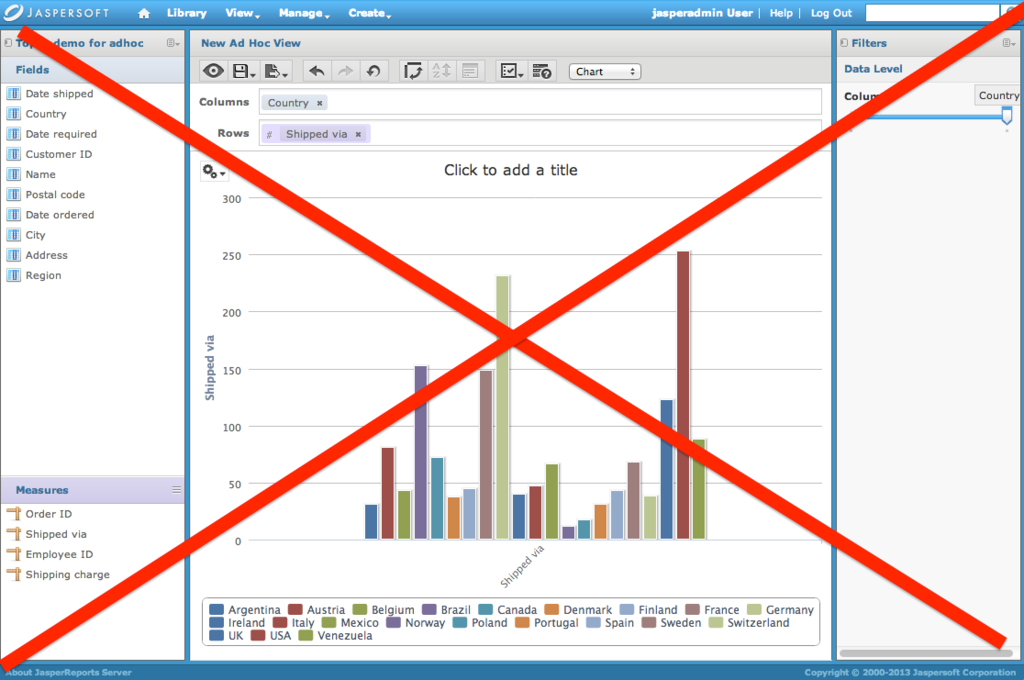Click the 'Click to add a title' text
1024x680 pixels.
[511, 170]
